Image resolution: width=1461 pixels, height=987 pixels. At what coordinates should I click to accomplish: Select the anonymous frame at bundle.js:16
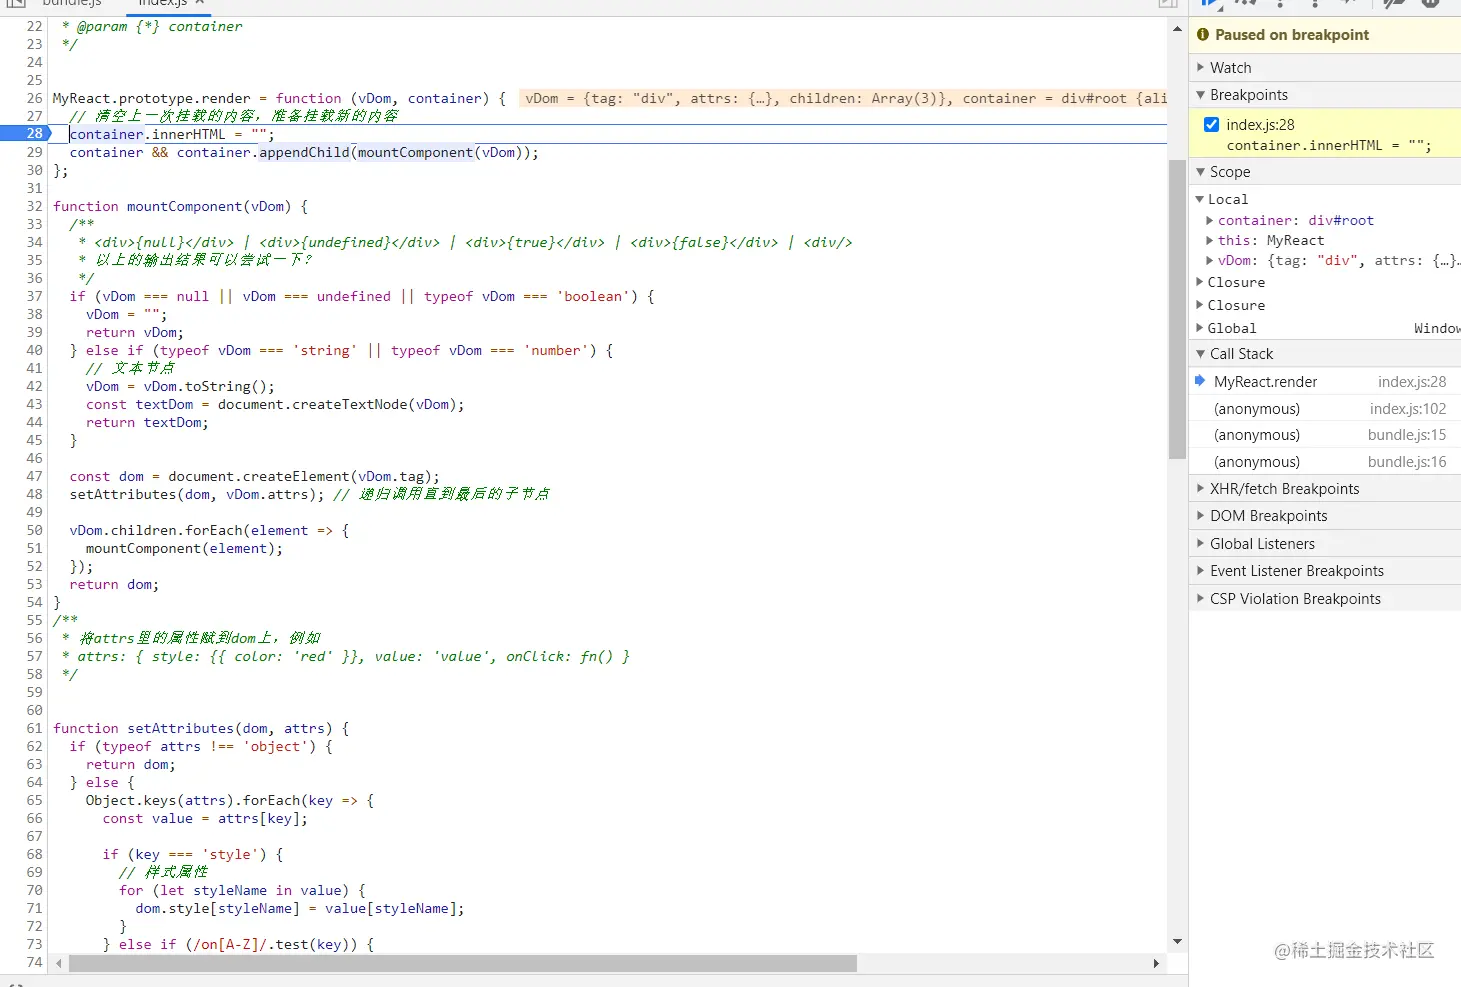[x=1325, y=462]
